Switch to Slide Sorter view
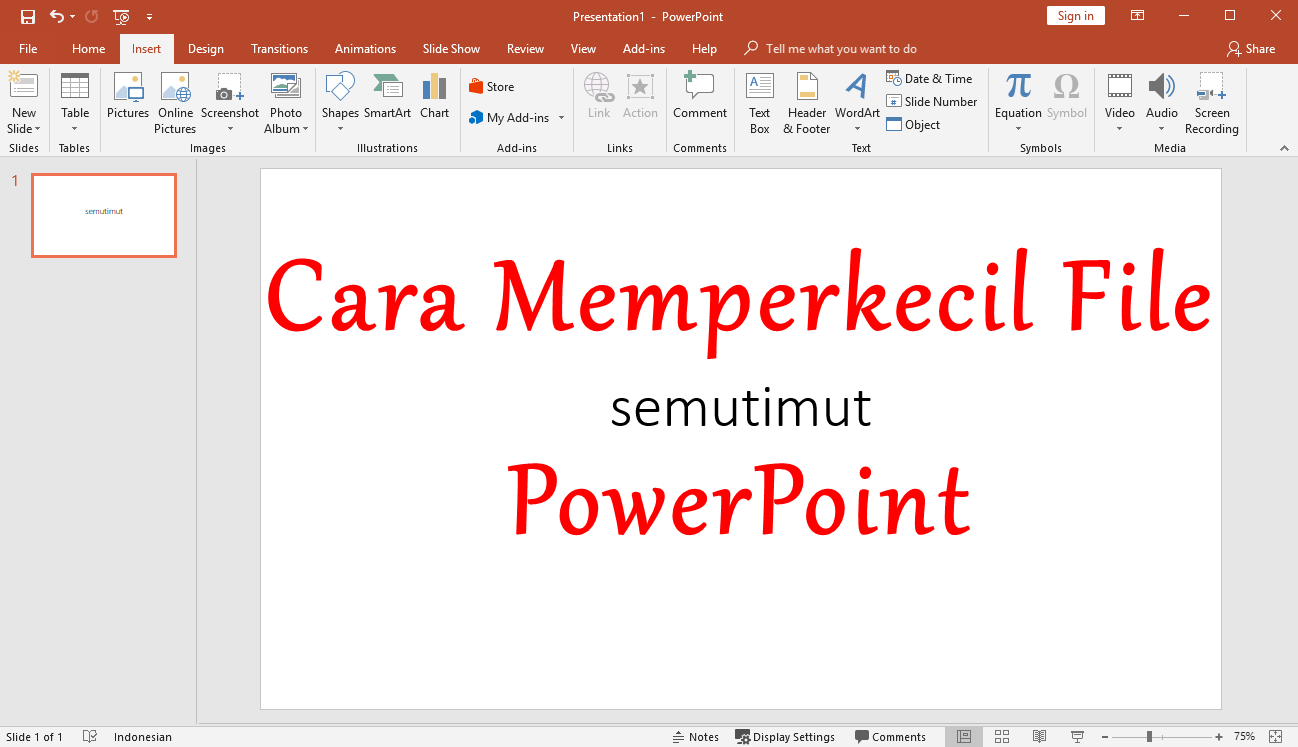Image resolution: width=1298 pixels, height=747 pixels. click(1002, 737)
